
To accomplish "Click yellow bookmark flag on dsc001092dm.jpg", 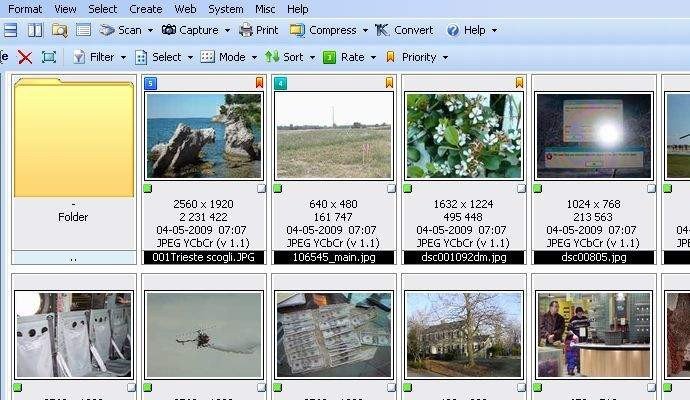I will coord(519,82).
